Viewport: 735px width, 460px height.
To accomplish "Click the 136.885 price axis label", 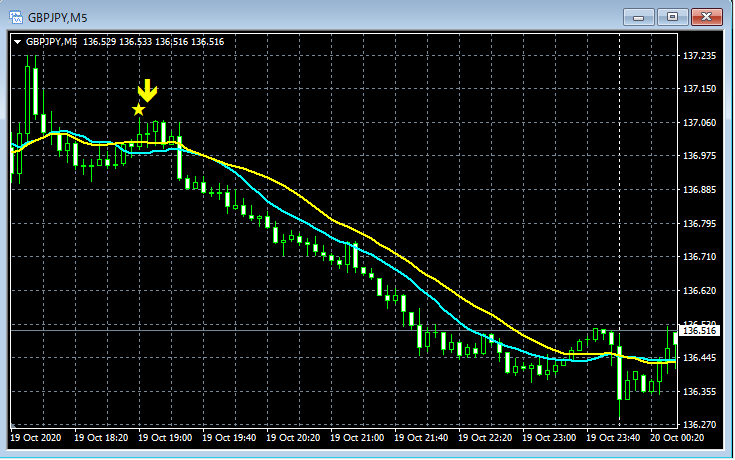I will (x=699, y=189).
